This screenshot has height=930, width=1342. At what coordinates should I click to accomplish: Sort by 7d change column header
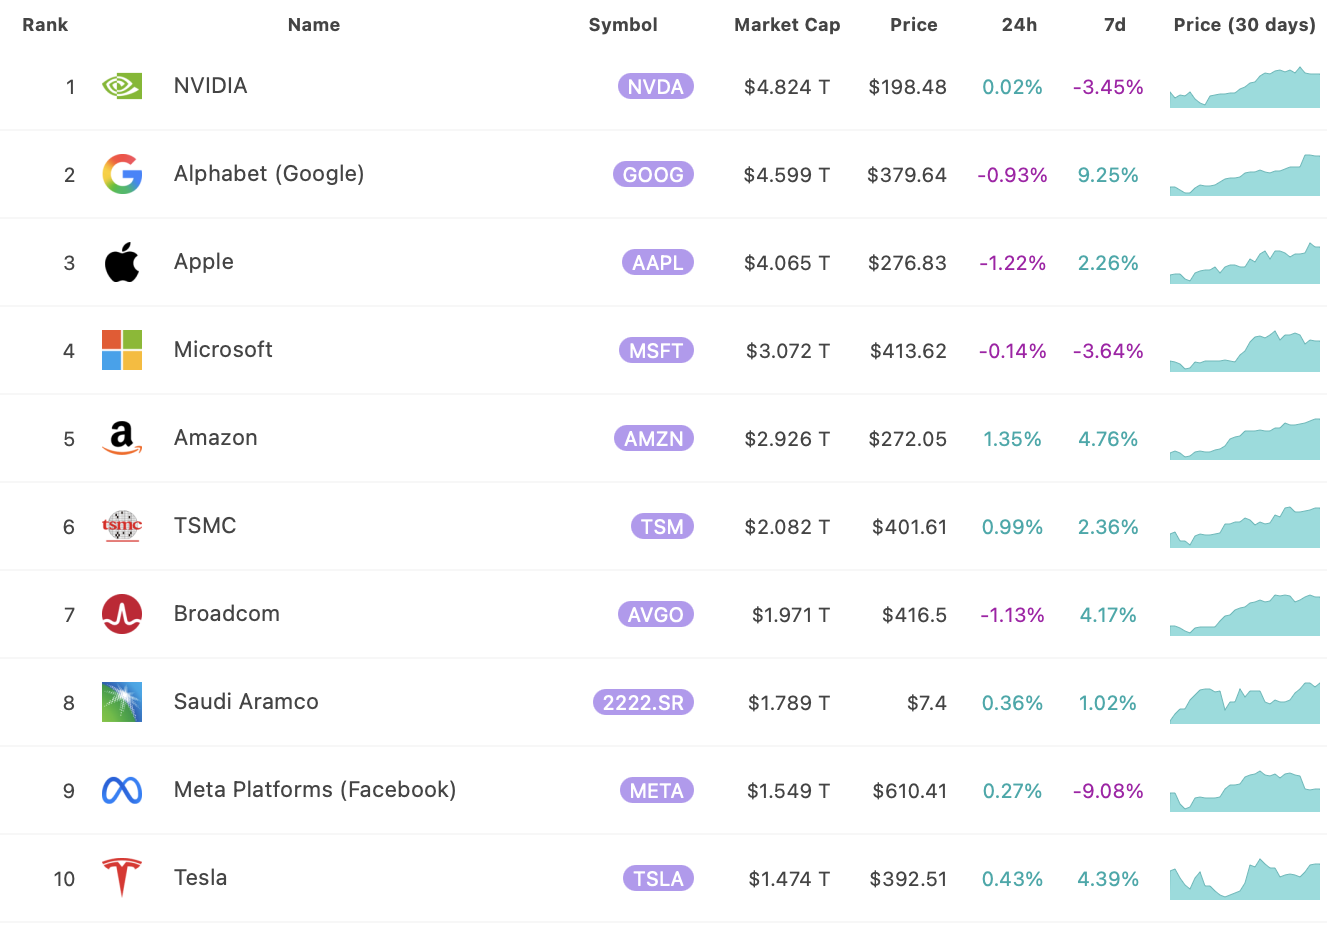1115,25
